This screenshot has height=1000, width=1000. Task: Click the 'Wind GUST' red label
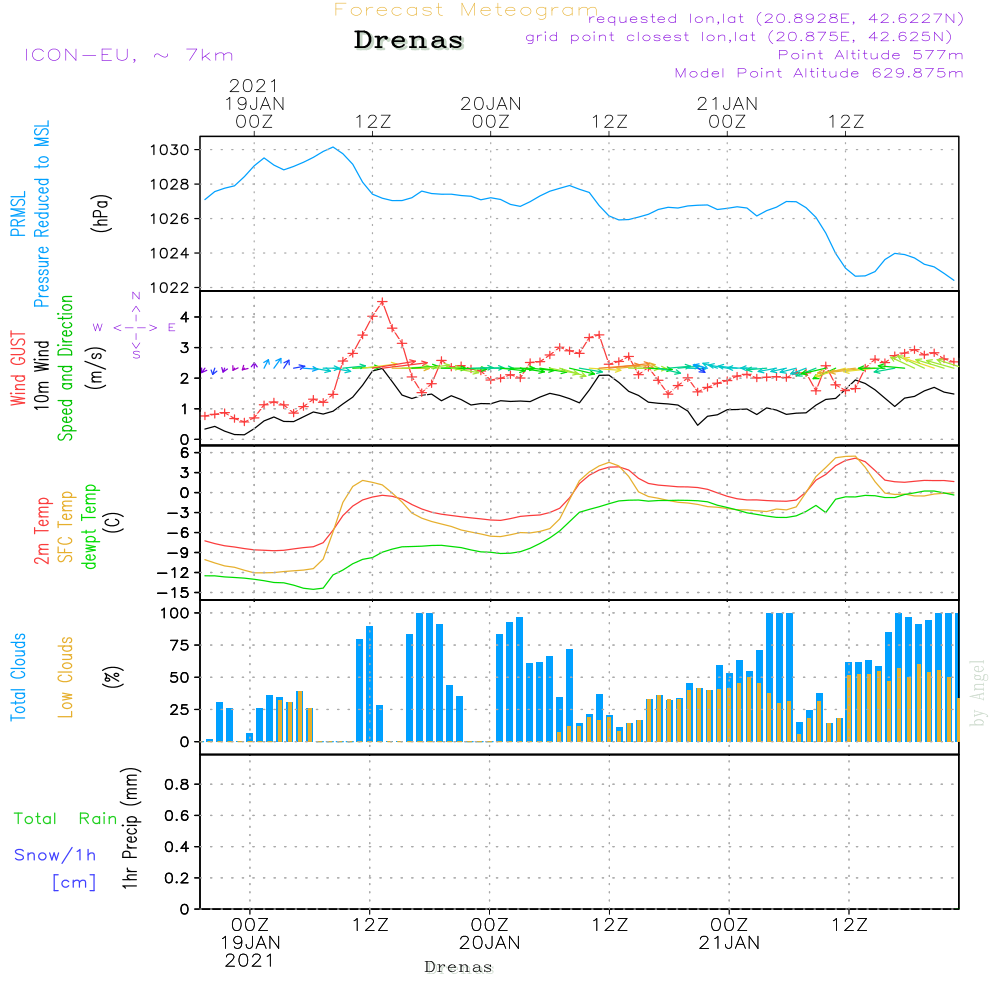click(x=18, y=368)
